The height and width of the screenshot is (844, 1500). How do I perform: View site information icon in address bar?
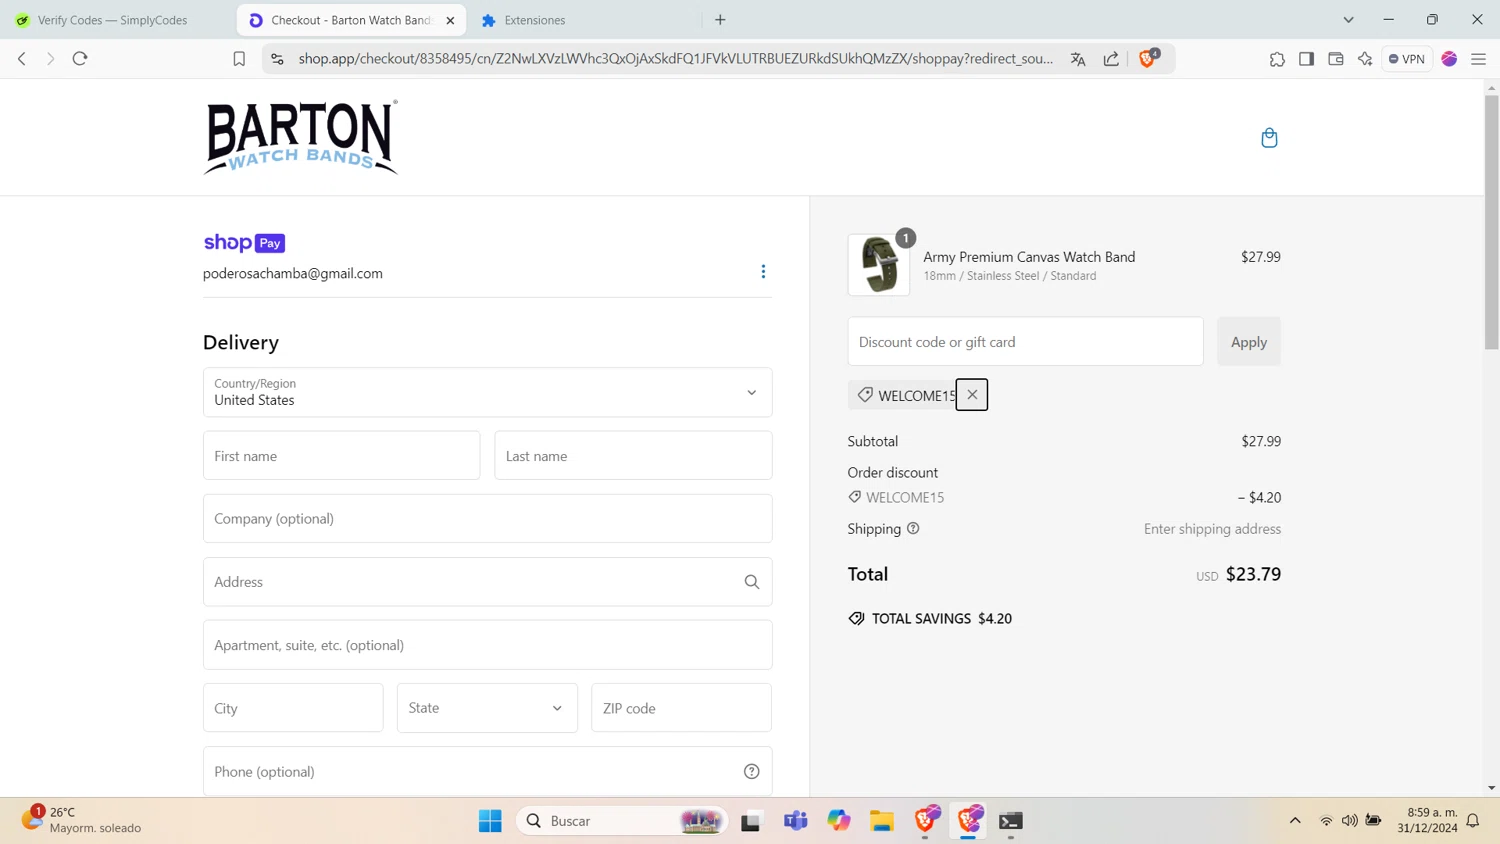(x=277, y=59)
